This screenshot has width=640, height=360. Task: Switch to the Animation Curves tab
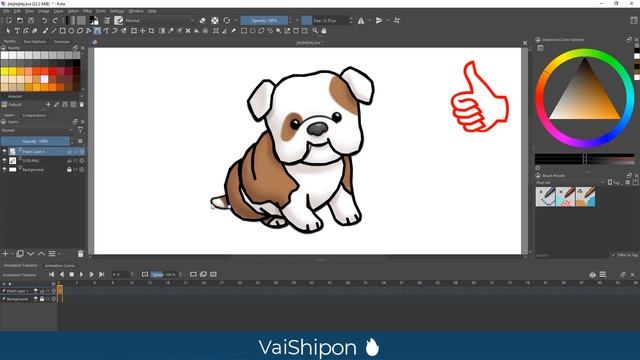point(60,266)
